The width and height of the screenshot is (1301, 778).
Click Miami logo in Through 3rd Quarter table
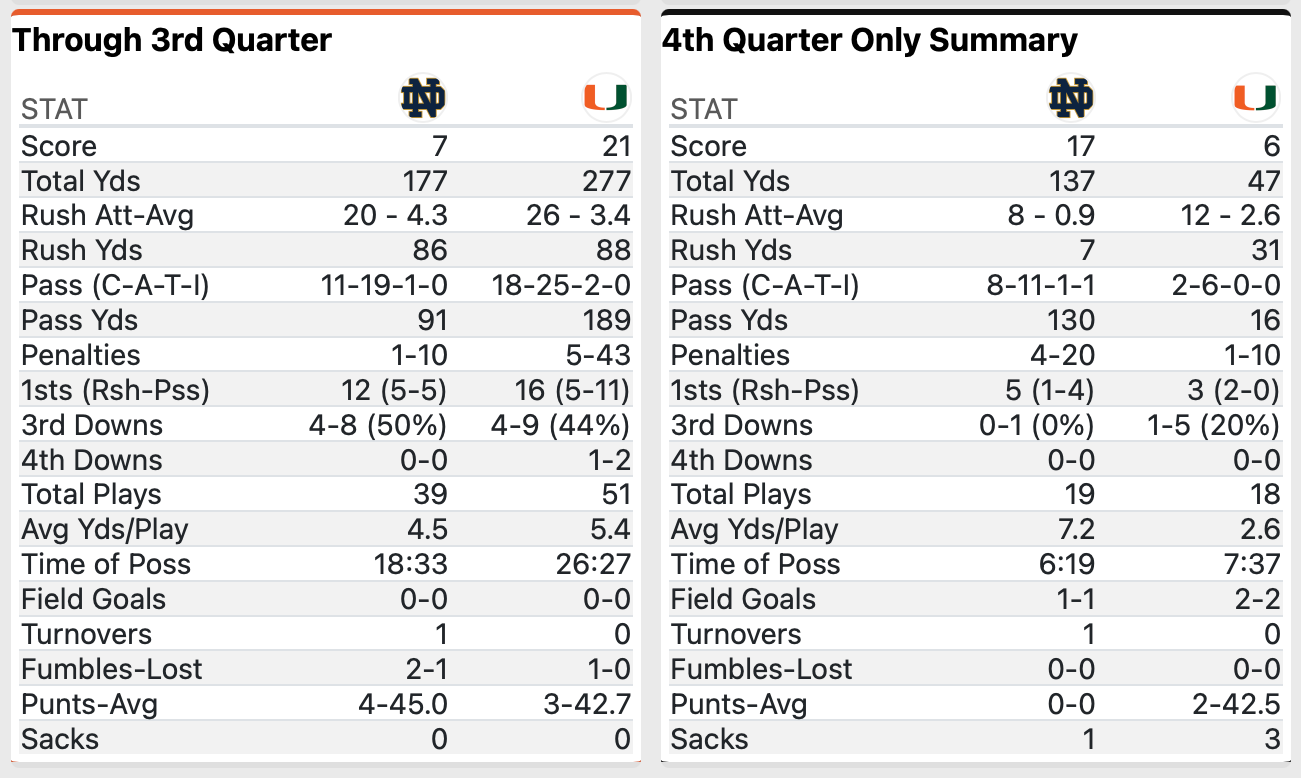605,98
